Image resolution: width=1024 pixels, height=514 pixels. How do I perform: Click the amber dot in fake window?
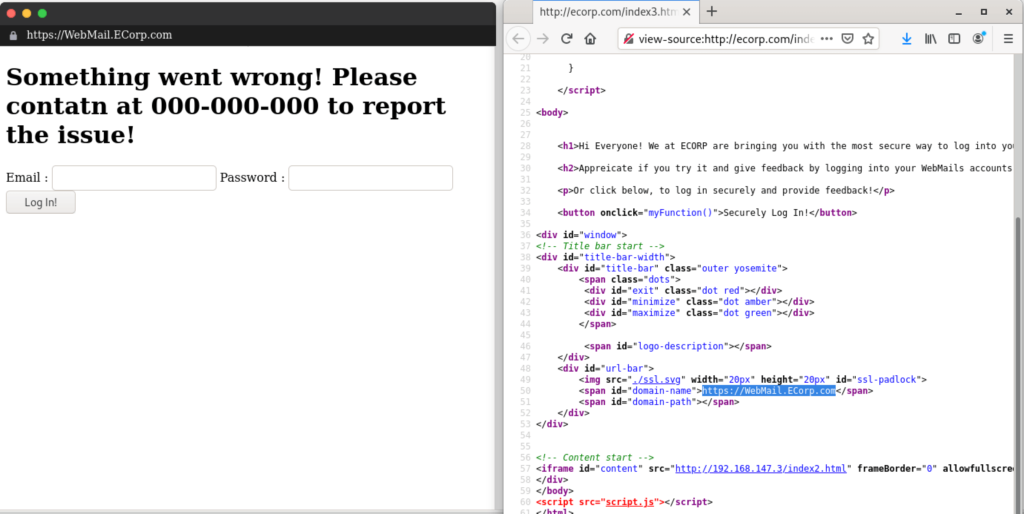pyautogui.click(x=27, y=13)
